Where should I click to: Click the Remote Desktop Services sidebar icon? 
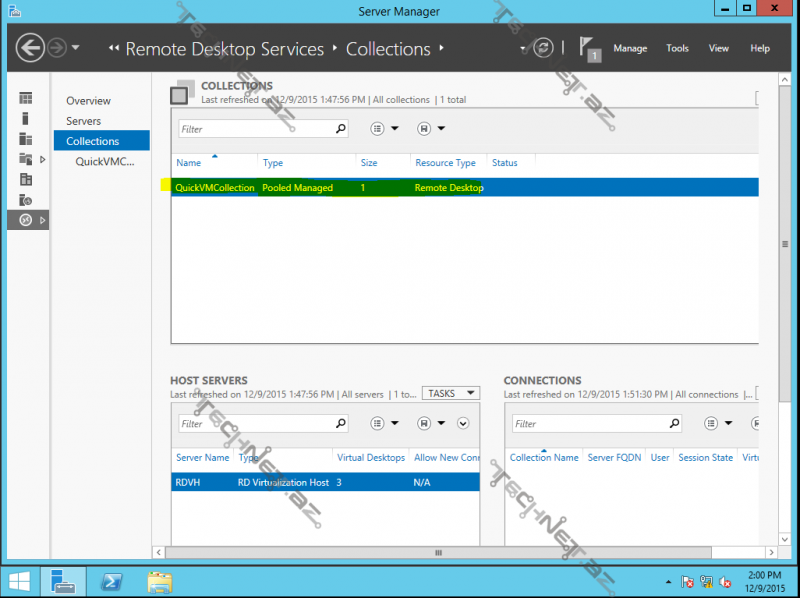27,219
